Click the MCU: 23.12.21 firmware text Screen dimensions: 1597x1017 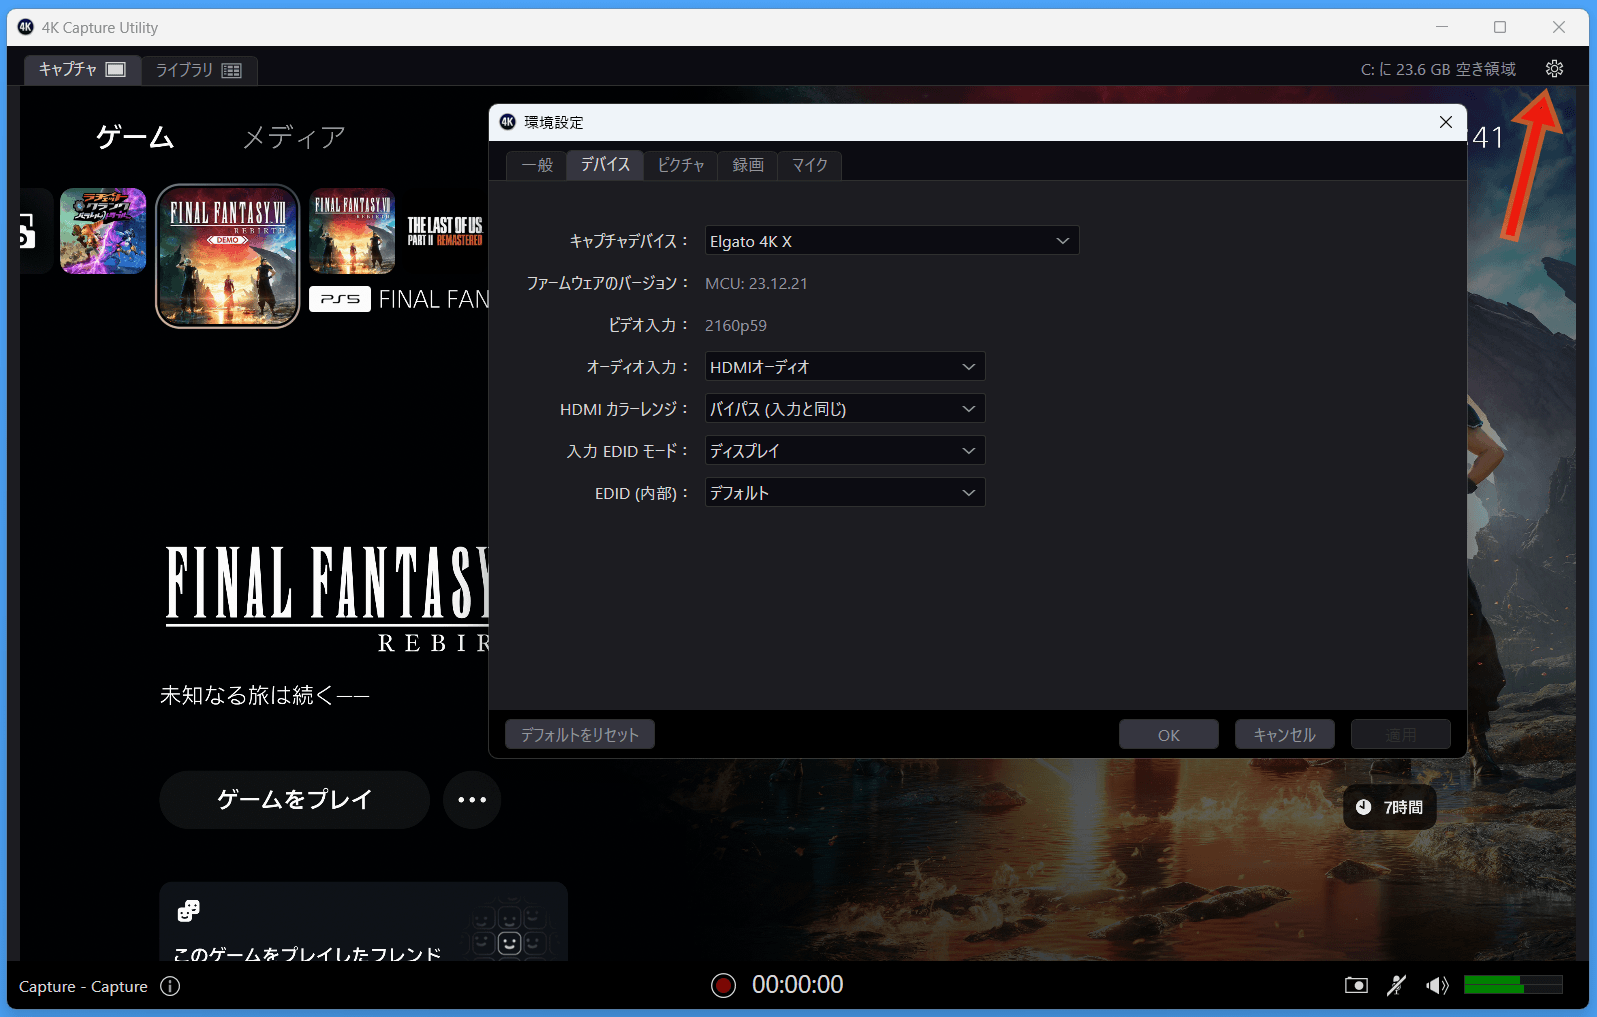coord(756,283)
